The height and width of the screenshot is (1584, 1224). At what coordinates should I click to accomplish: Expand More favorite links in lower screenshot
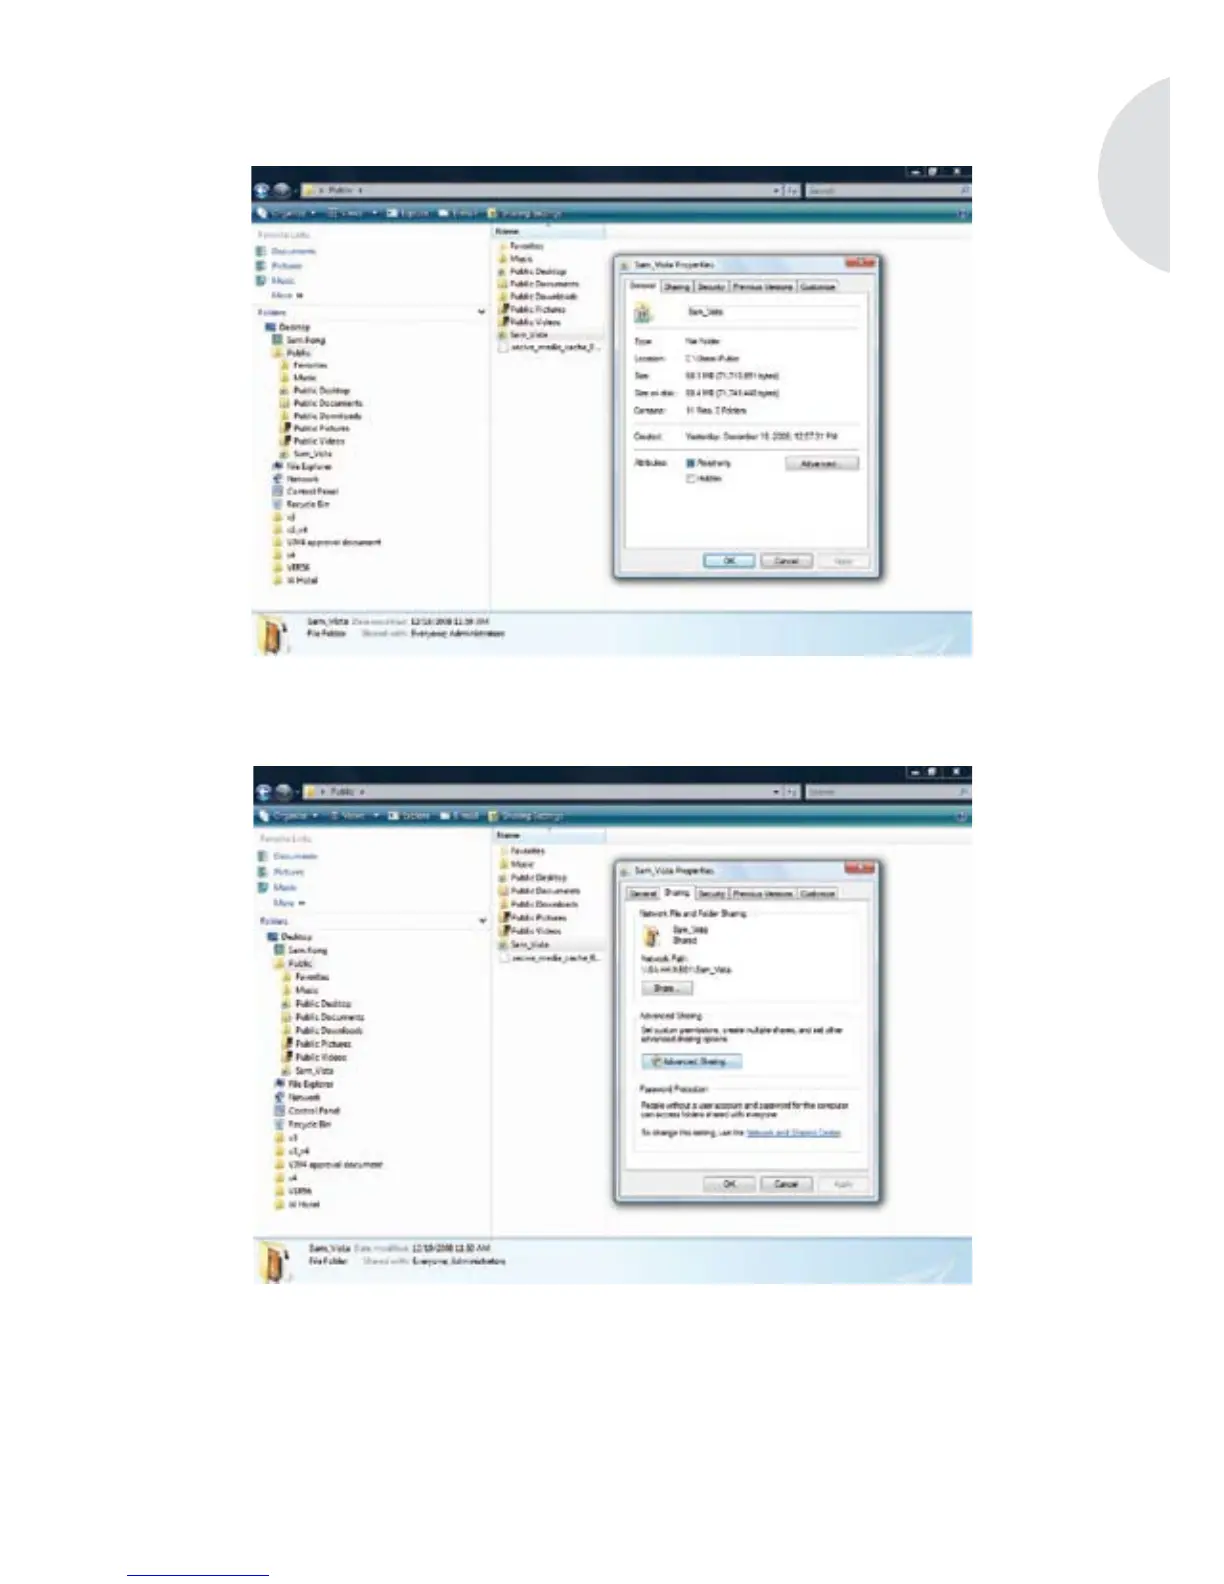[x=288, y=903]
